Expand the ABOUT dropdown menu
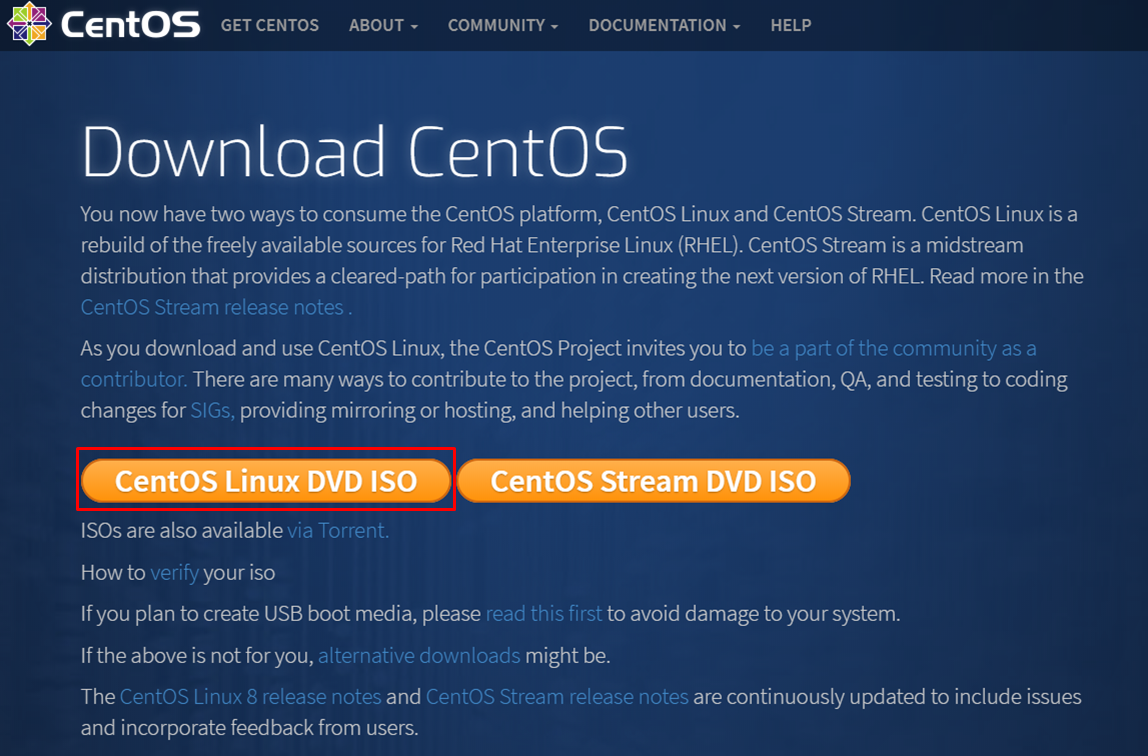1148x756 pixels. coord(383,25)
